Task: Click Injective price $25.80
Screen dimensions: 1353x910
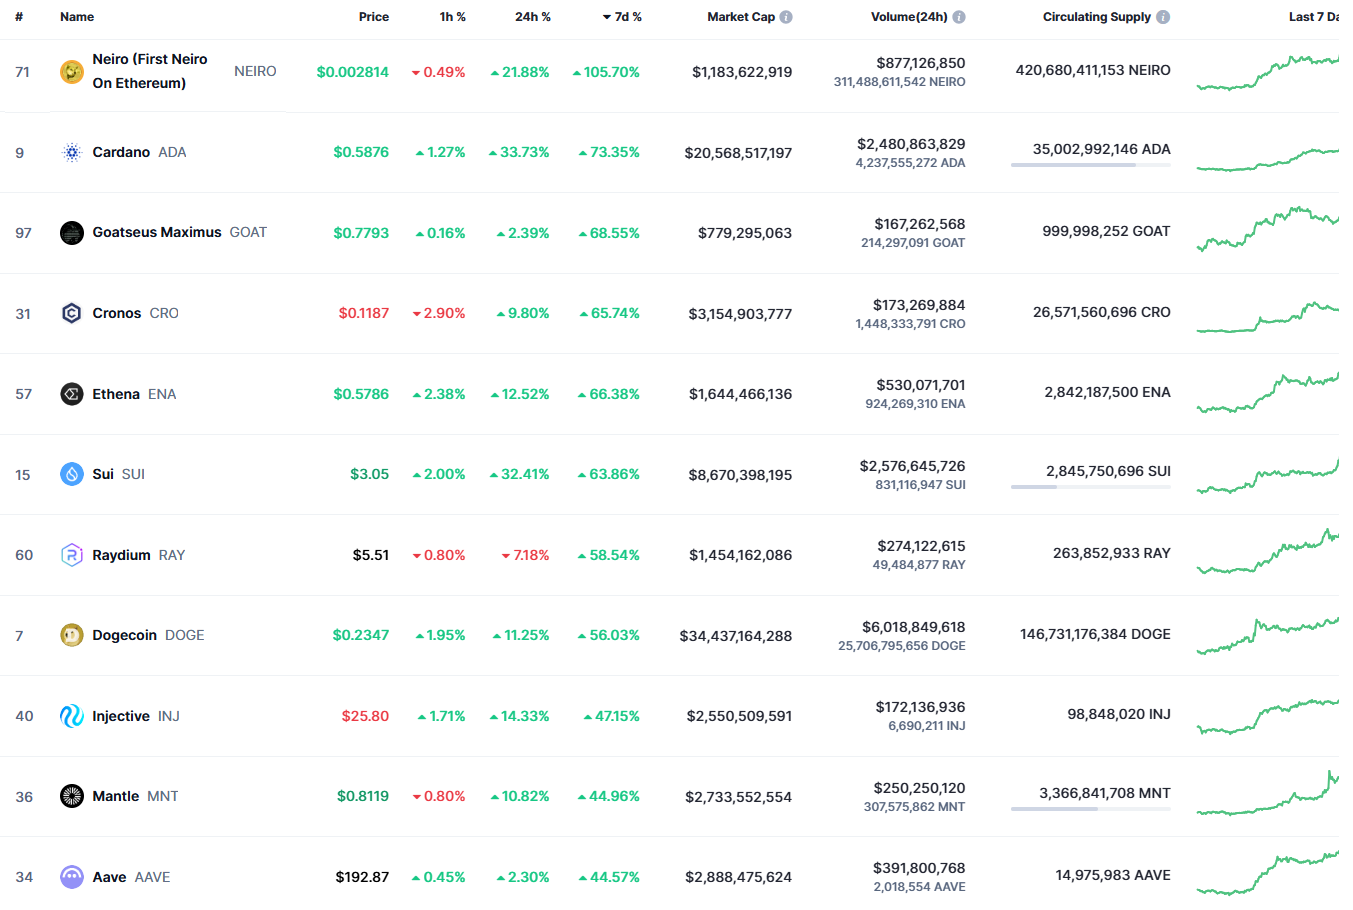Action: coord(365,716)
